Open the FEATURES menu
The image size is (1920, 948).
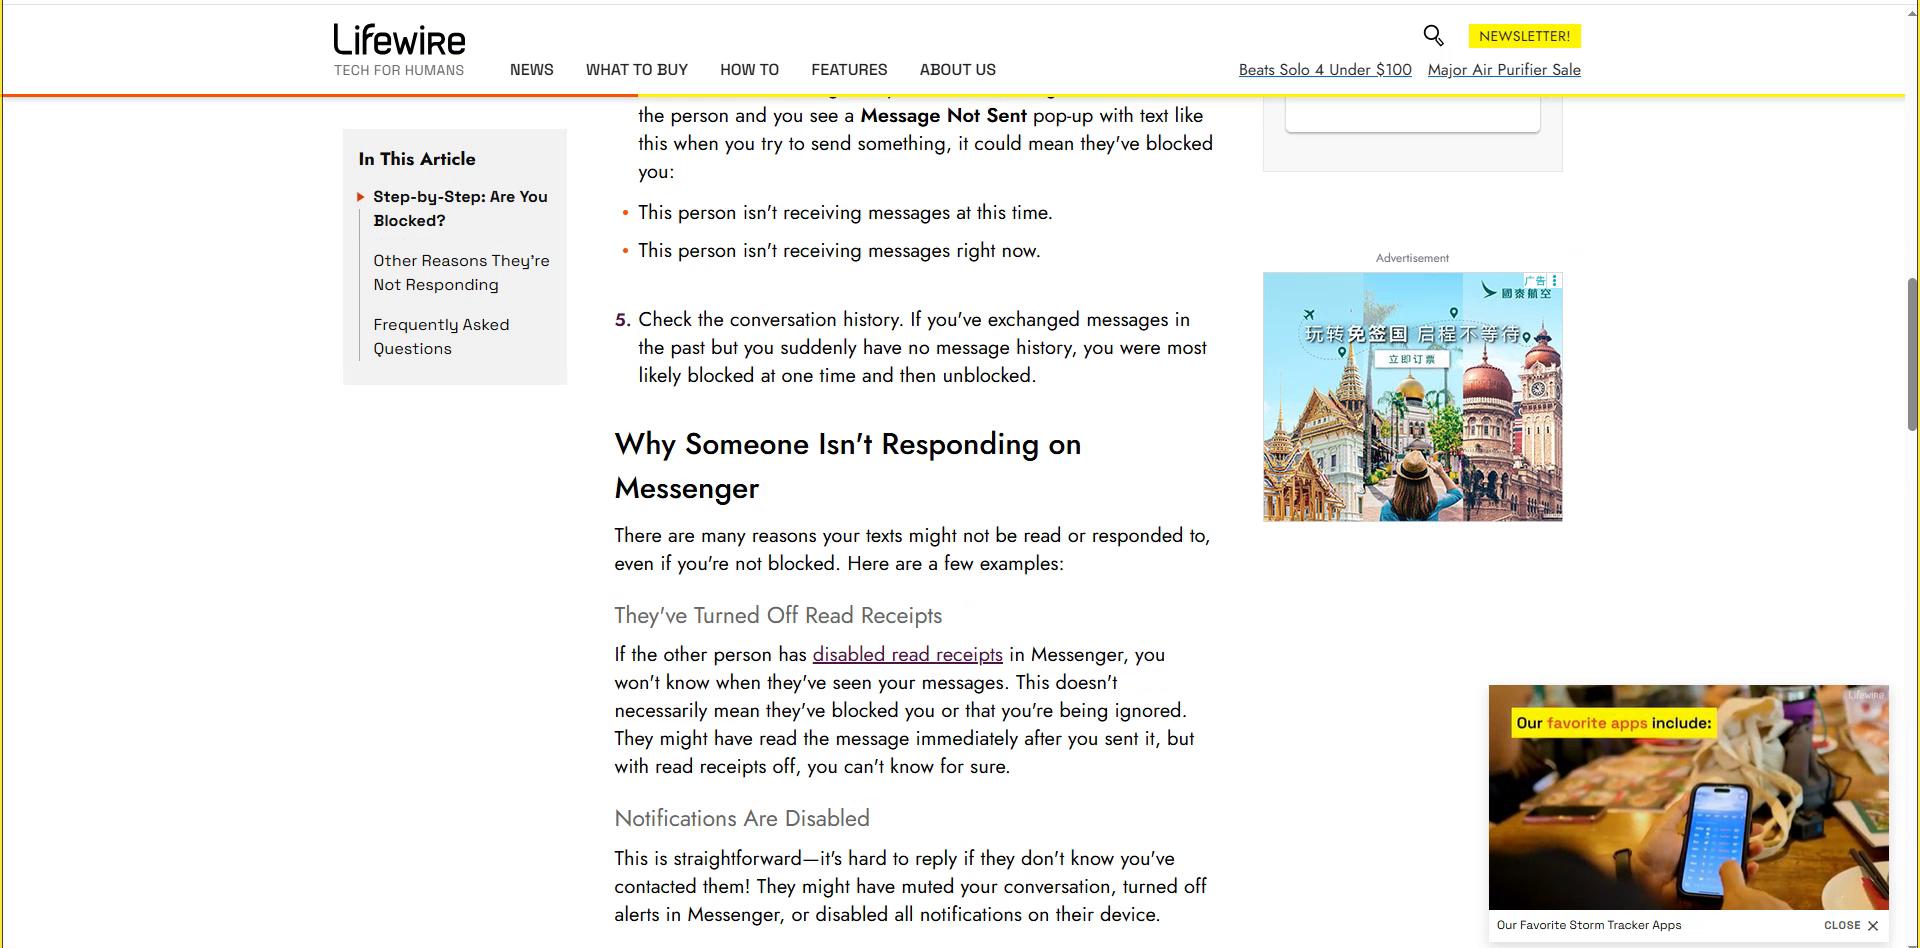[x=849, y=70]
